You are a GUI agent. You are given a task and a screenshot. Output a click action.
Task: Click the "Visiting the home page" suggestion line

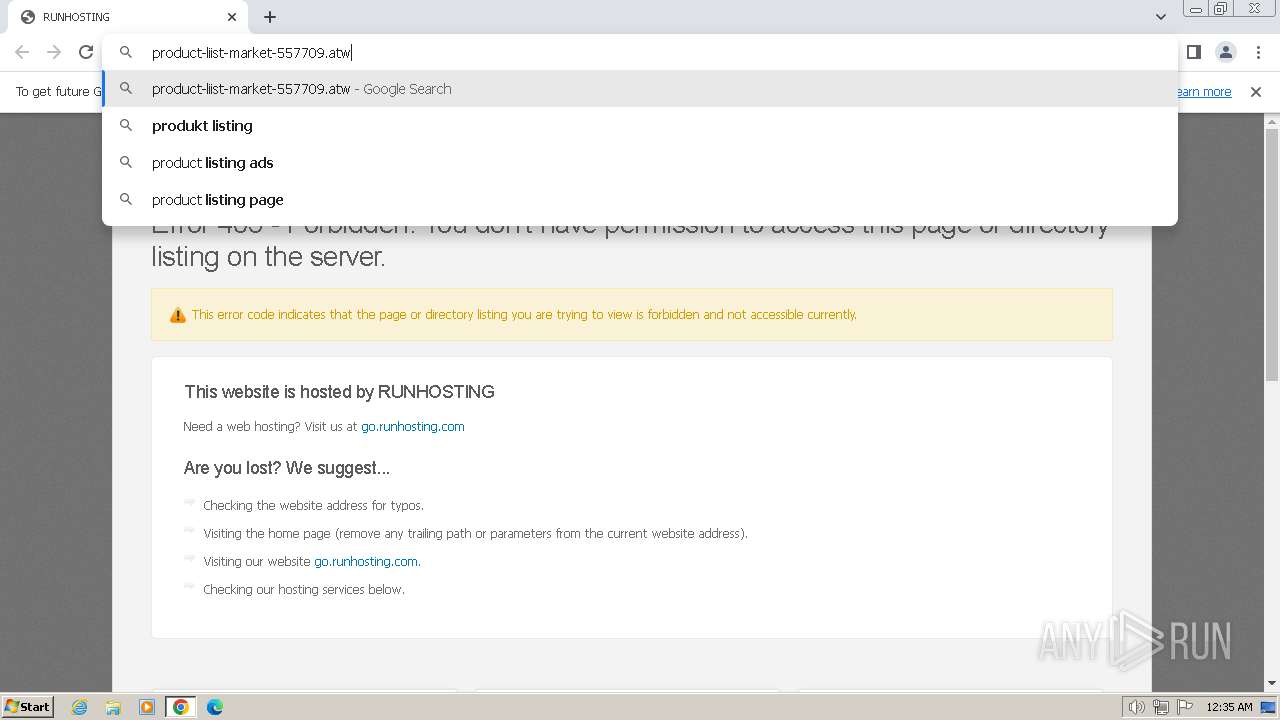coord(475,533)
